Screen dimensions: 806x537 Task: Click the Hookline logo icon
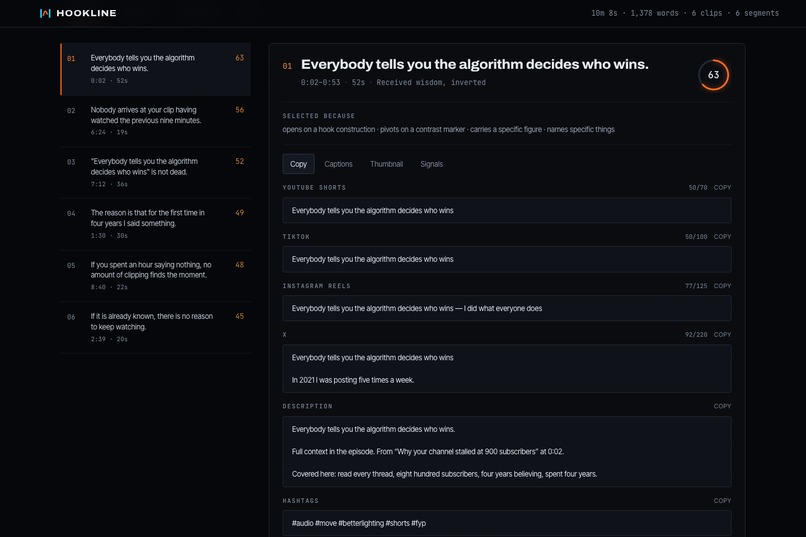click(45, 13)
